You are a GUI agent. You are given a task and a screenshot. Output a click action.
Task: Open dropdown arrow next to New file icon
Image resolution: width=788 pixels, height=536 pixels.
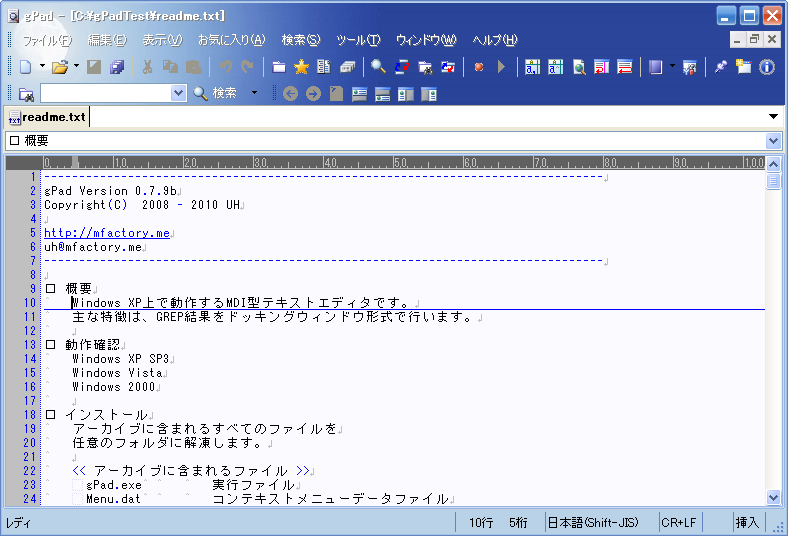point(42,67)
